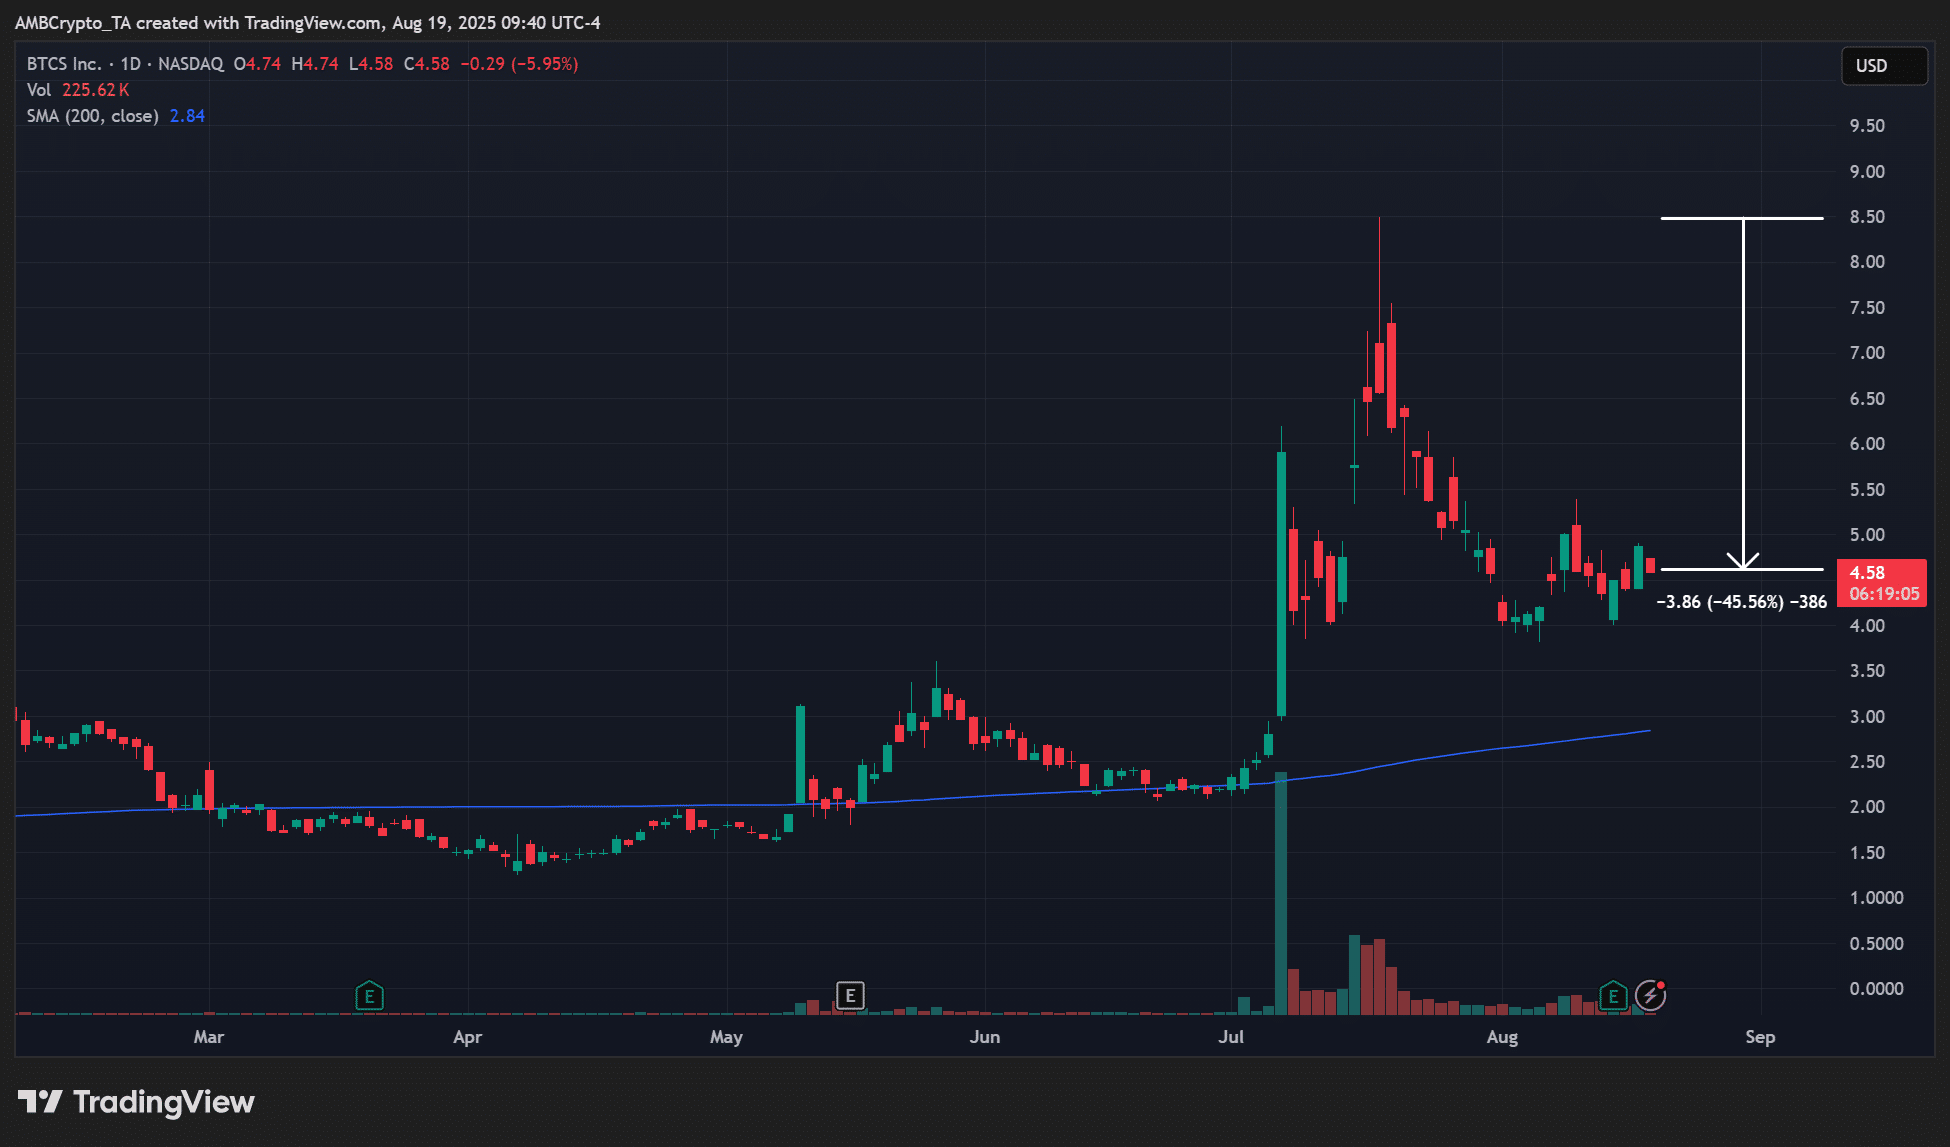Click the green earnings E marker in August

[1612, 996]
